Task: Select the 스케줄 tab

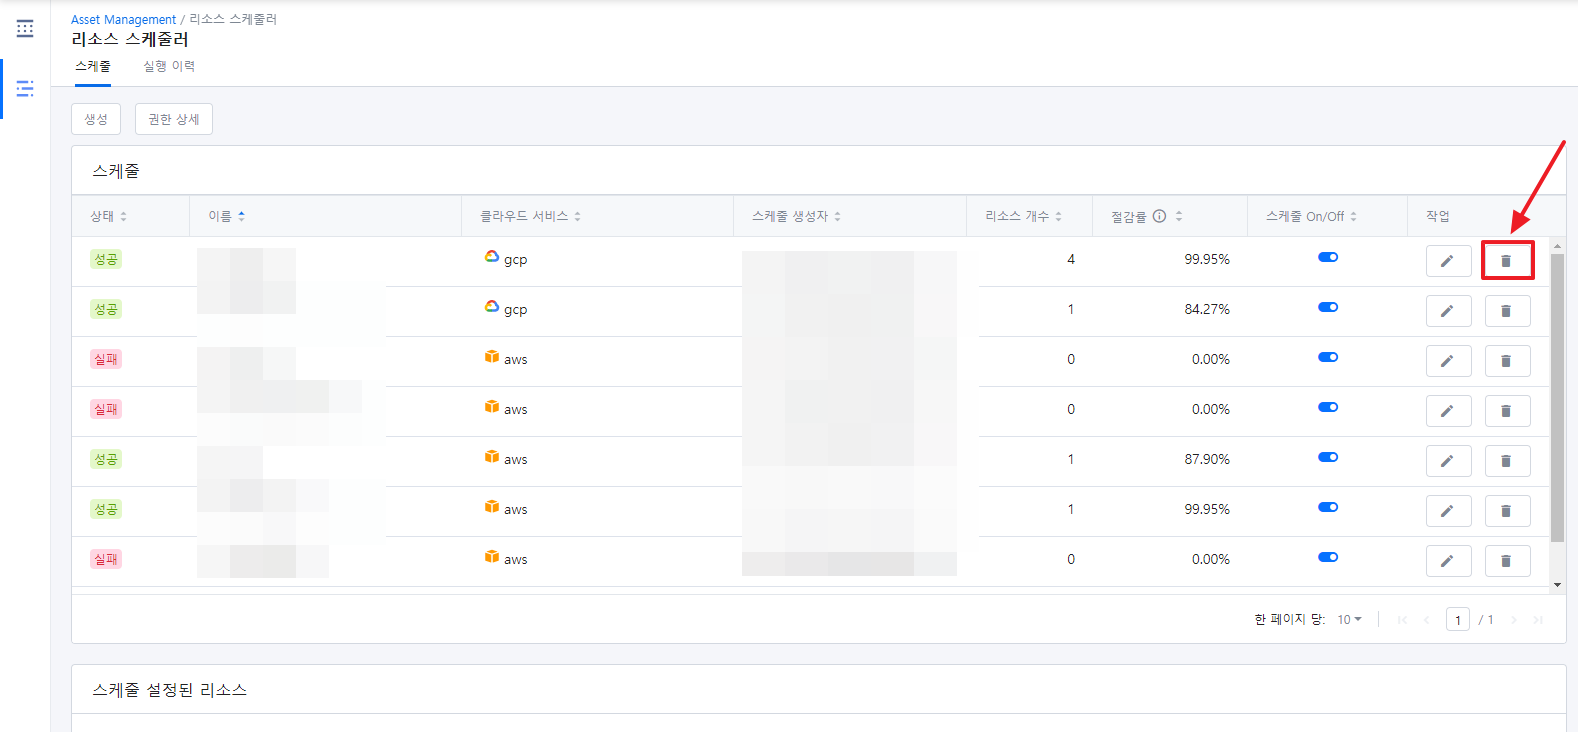Action: pyautogui.click(x=93, y=66)
